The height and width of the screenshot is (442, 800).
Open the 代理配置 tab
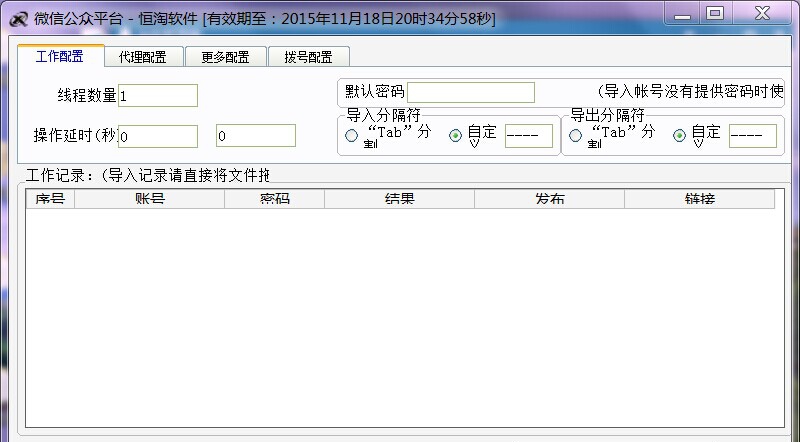(143, 57)
